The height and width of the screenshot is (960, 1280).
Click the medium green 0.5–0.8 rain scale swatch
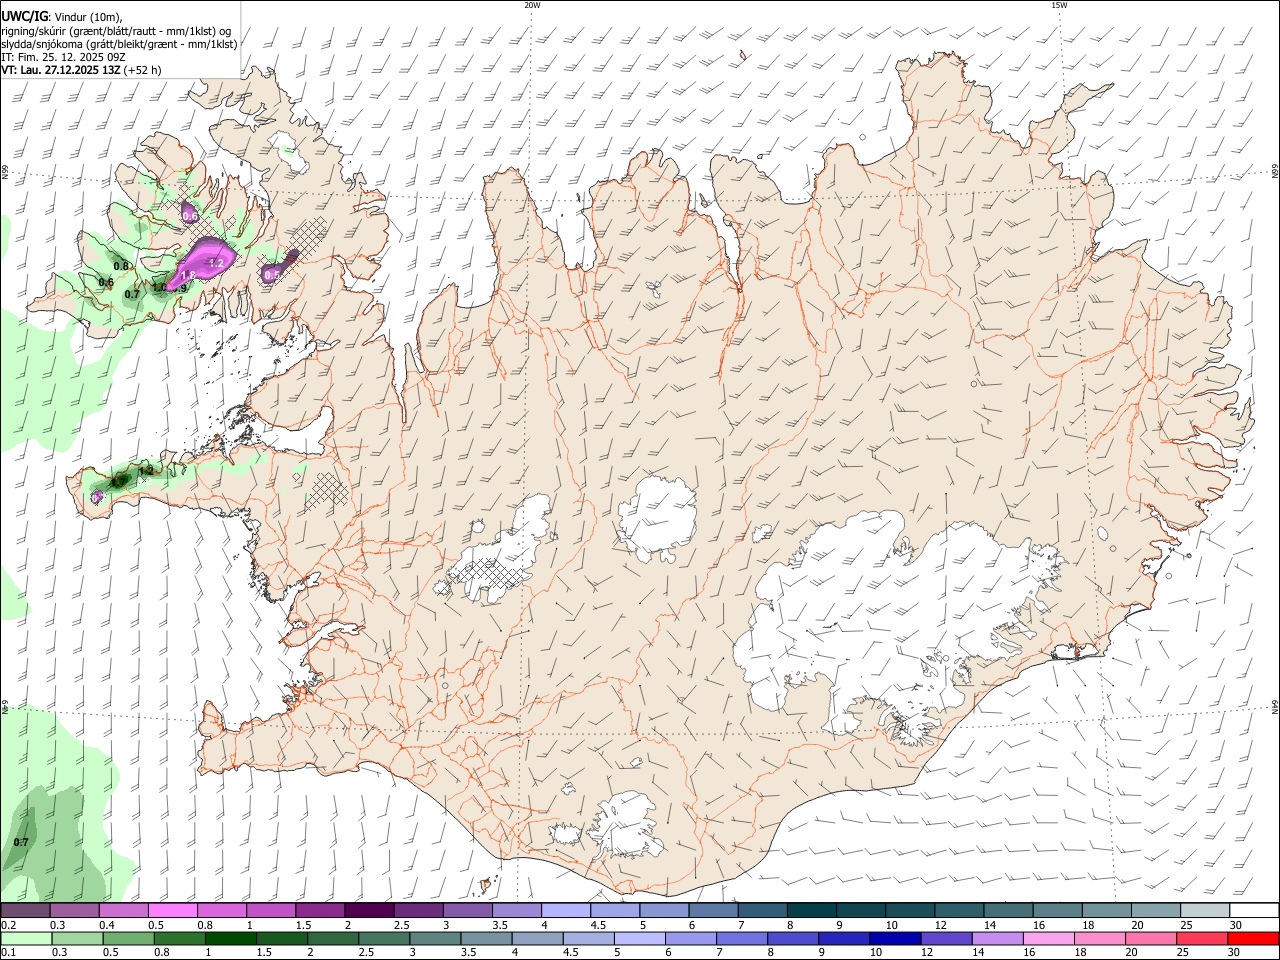pyautogui.click(x=129, y=938)
